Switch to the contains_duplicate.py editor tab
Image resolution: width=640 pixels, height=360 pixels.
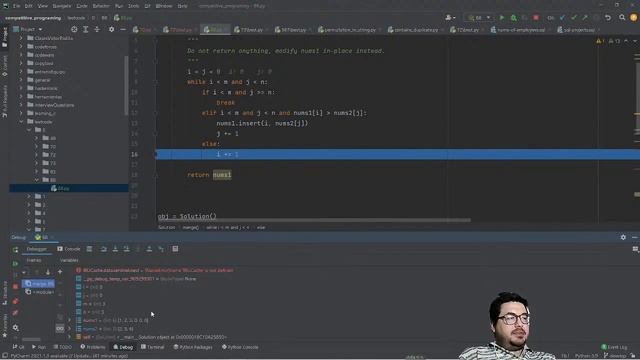(x=415, y=30)
